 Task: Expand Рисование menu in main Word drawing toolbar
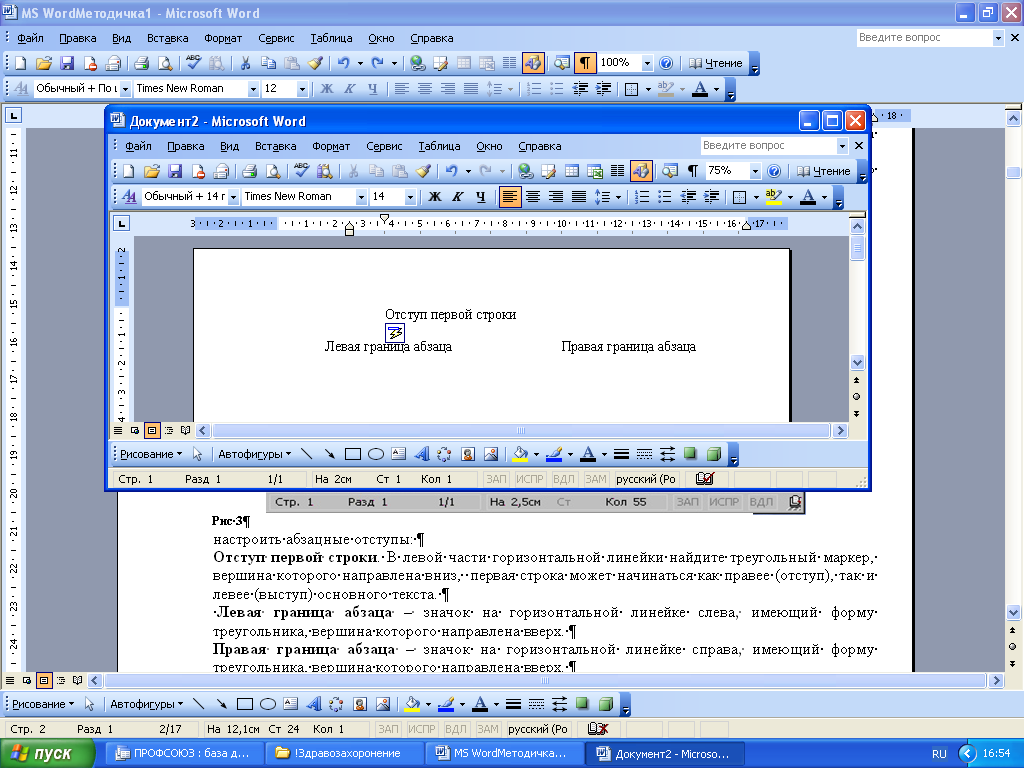point(43,704)
